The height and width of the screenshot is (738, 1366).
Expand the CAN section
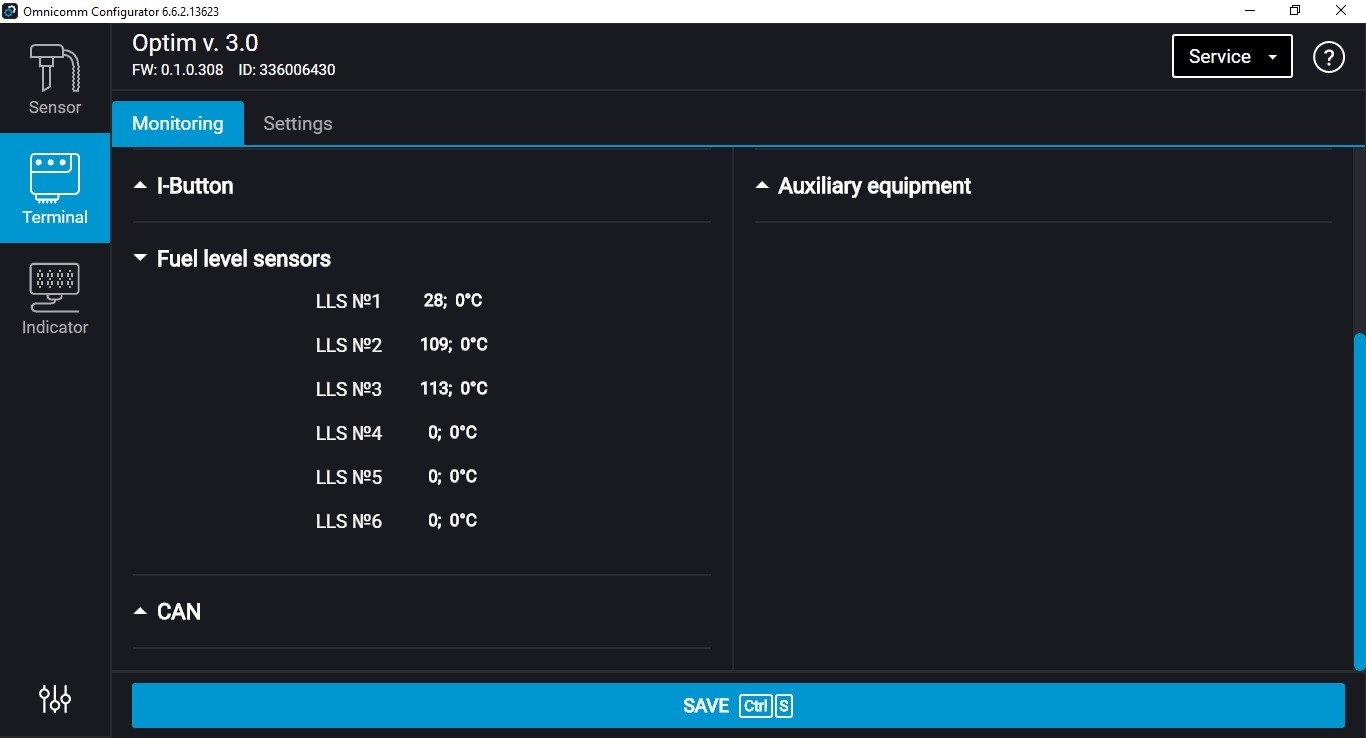pyautogui.click(x=168, y=612)
